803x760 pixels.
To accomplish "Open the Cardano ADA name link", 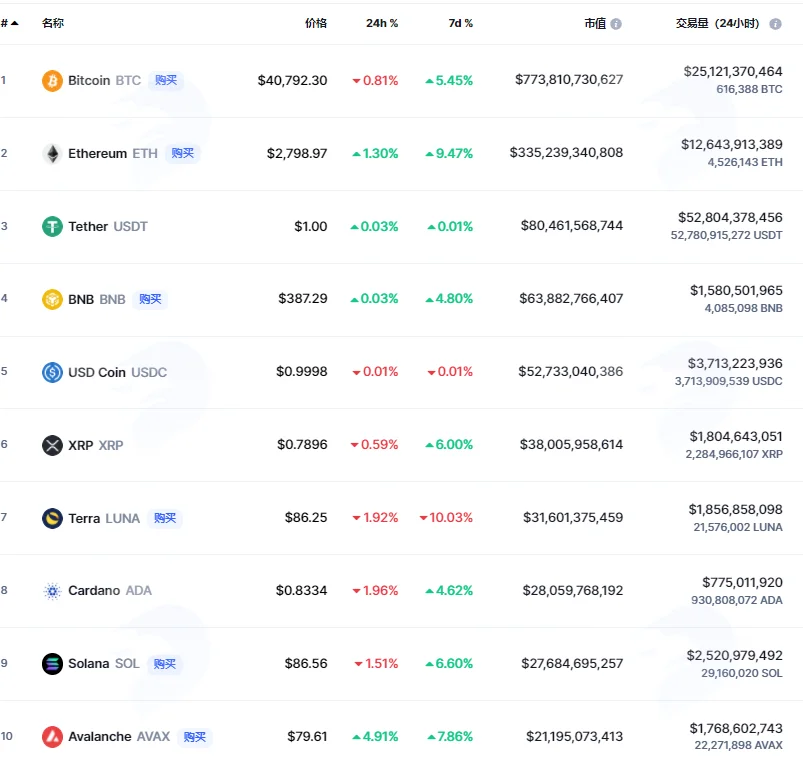I will coord(110,591).
